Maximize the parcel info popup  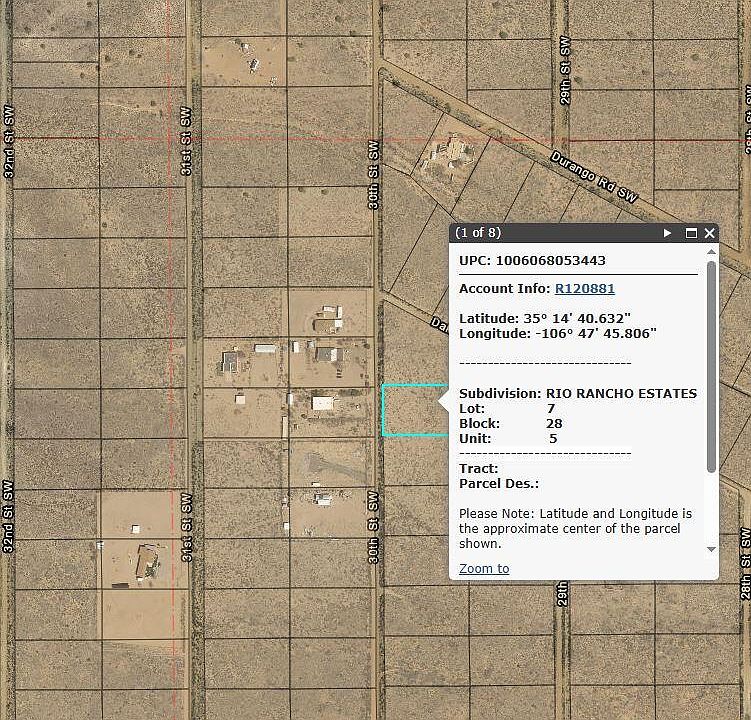(x=691, y=233)
